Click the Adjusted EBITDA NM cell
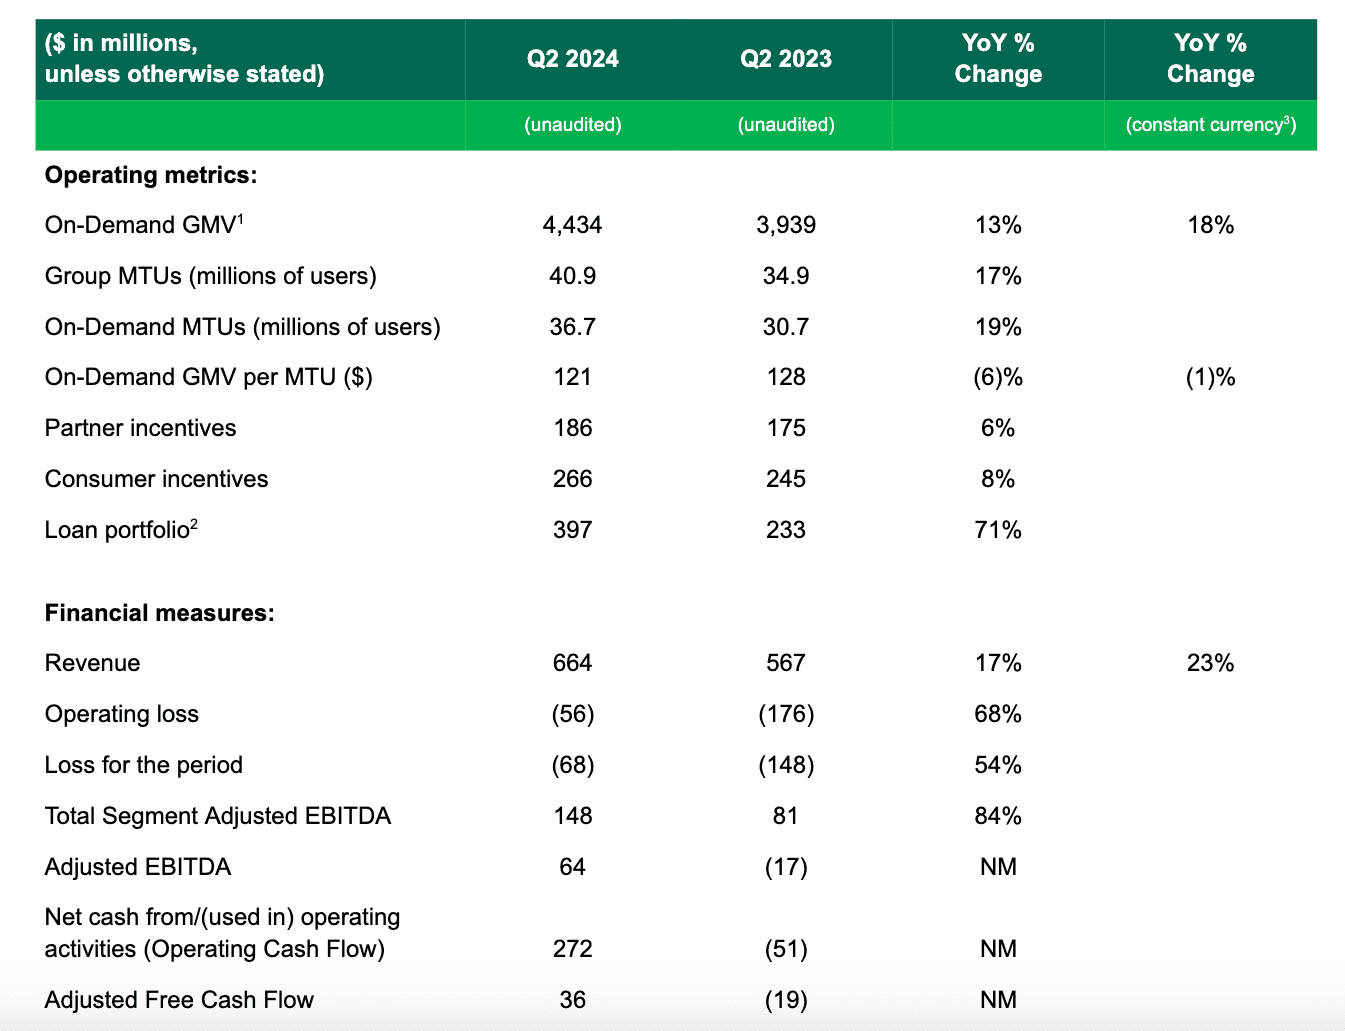This screenshot has height=1031, width=1345. [x=998, y=867]
